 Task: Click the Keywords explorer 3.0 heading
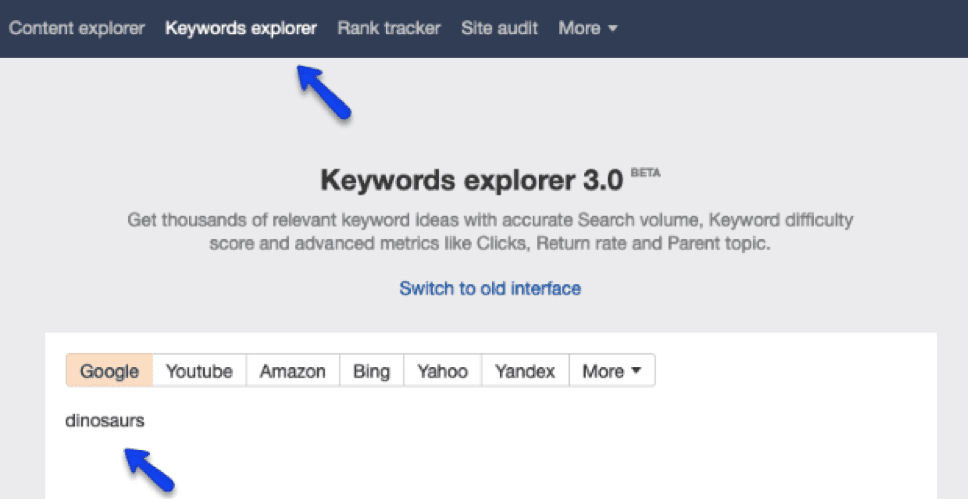[x=472, y=181]
